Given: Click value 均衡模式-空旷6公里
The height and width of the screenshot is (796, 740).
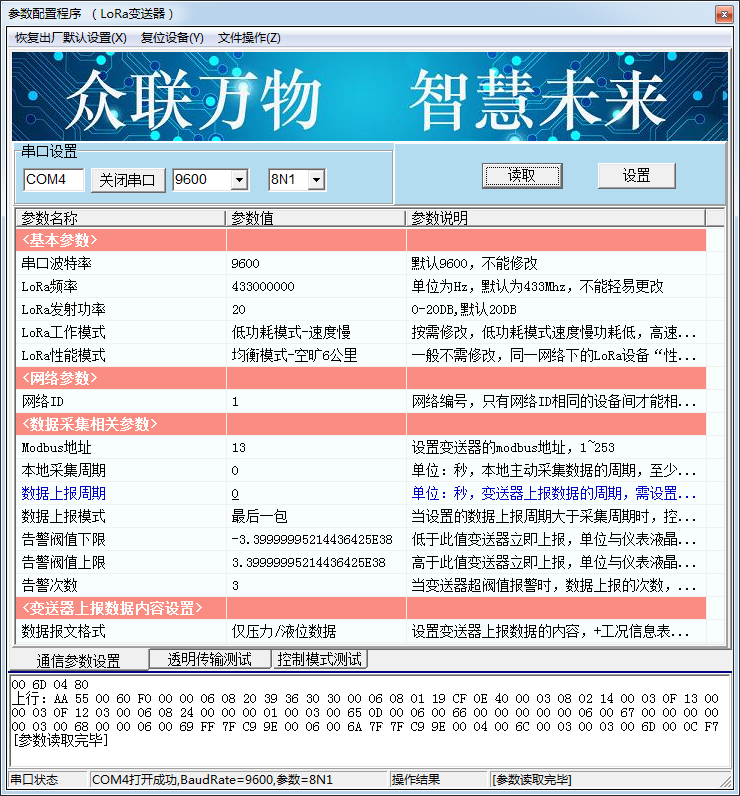Looking at the screenshot, I should tap(294, 355).
